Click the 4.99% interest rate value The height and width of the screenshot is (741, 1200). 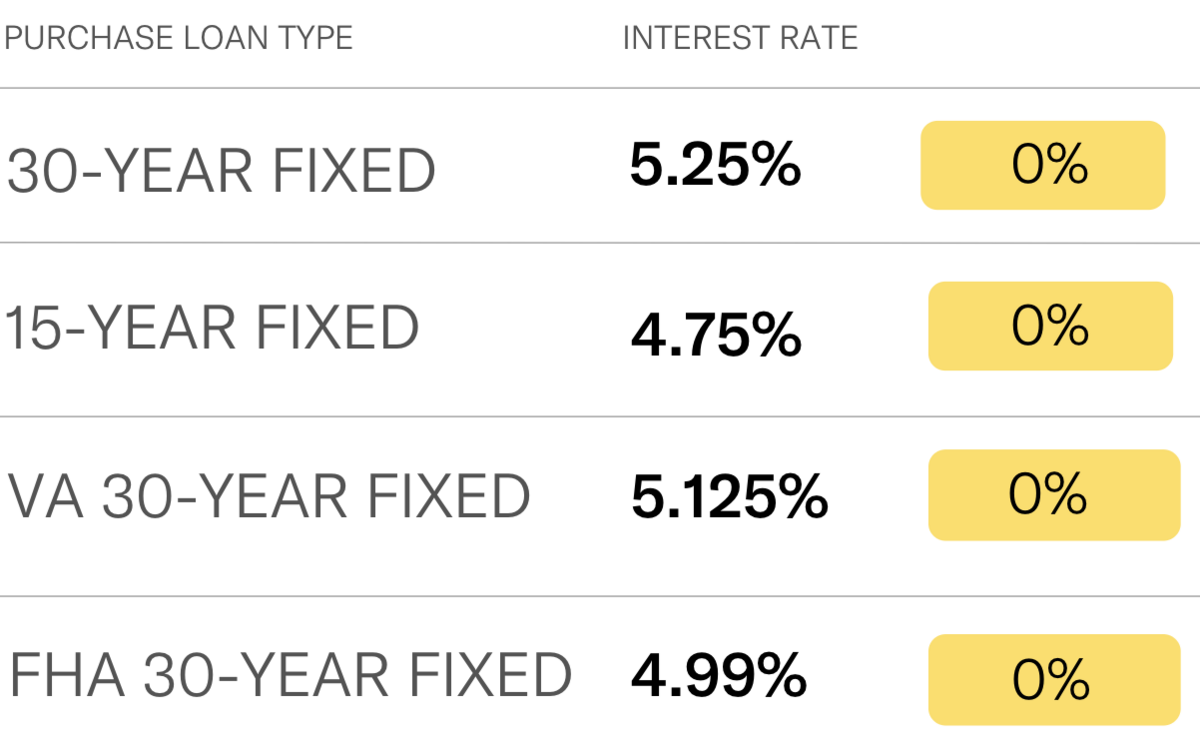pyautogui.click(x=718, y=675)
